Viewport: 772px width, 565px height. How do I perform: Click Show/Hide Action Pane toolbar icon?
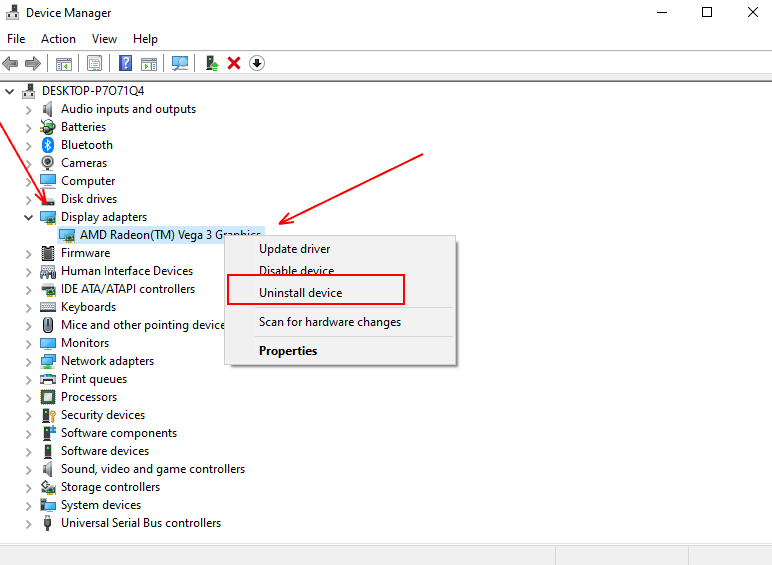coord(149,63)
